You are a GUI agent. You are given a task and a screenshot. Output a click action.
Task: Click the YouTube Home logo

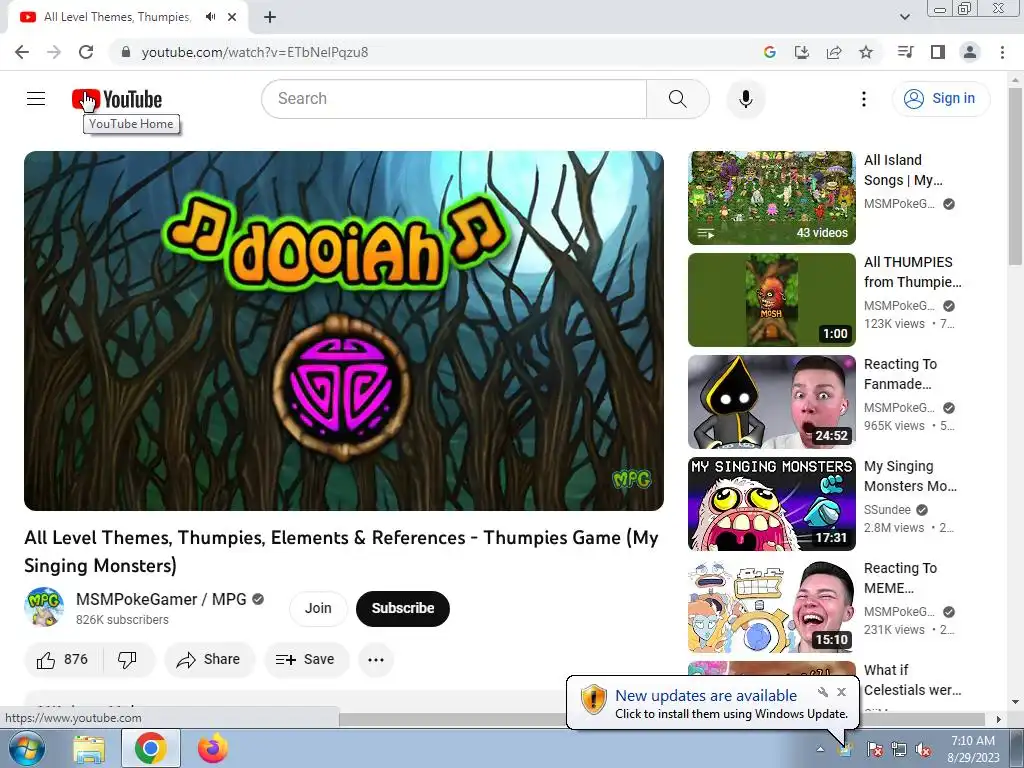[x=117, y=99]
